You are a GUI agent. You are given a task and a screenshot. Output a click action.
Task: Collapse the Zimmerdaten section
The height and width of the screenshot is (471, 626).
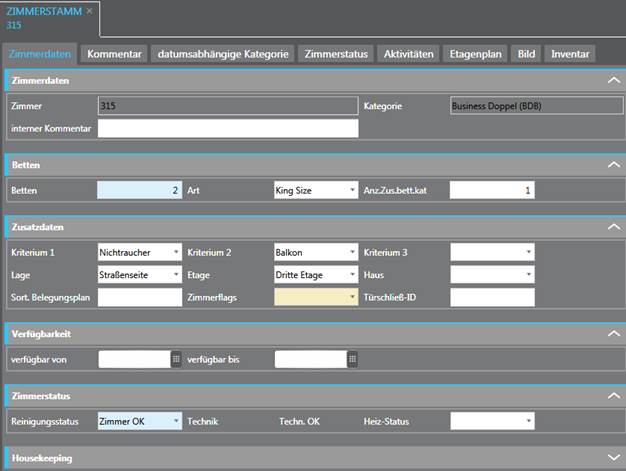(x=613, y=80)
